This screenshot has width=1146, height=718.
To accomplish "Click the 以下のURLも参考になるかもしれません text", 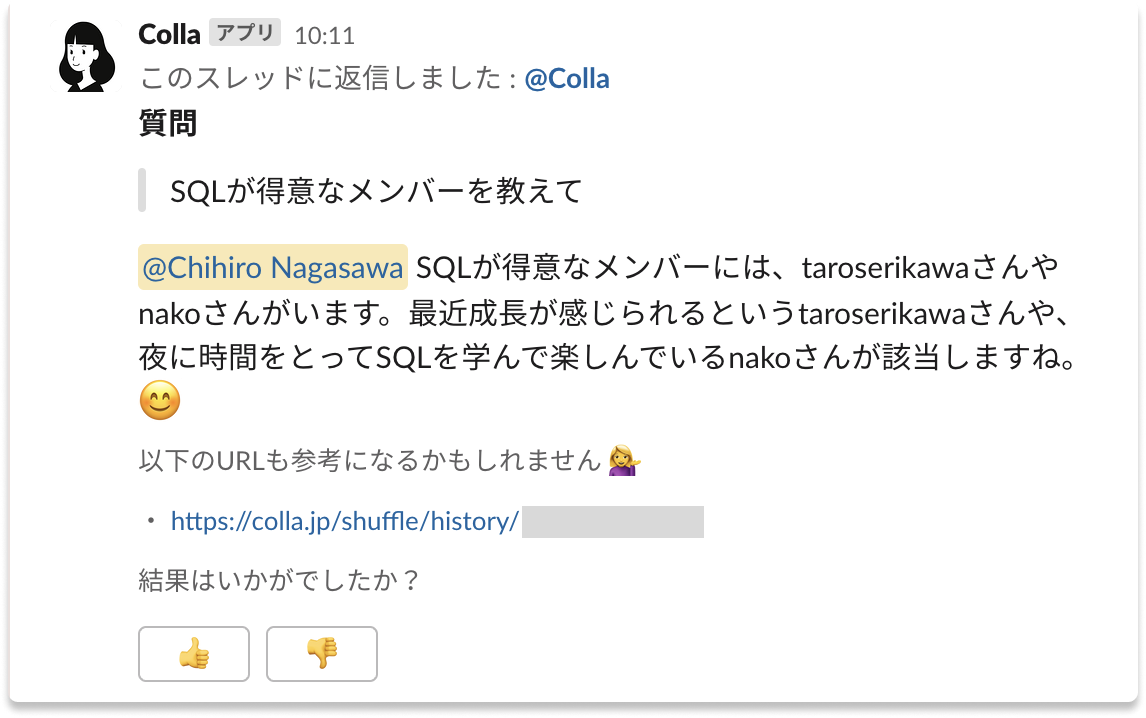I will click(372, 461).
